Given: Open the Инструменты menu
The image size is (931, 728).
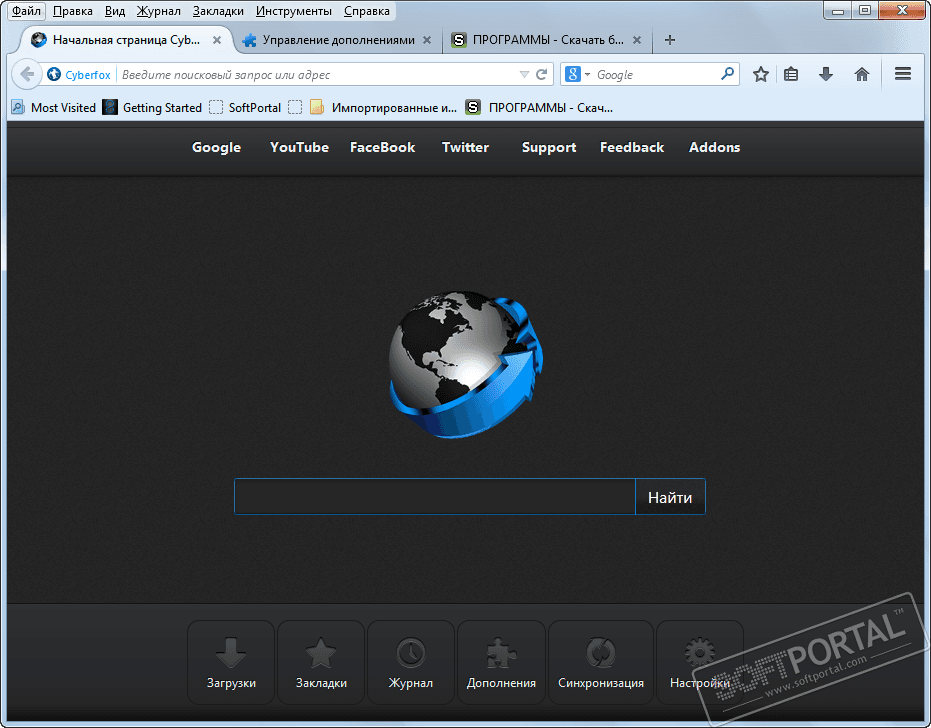Looking at the screenshot, I should [x=293, y=11].
